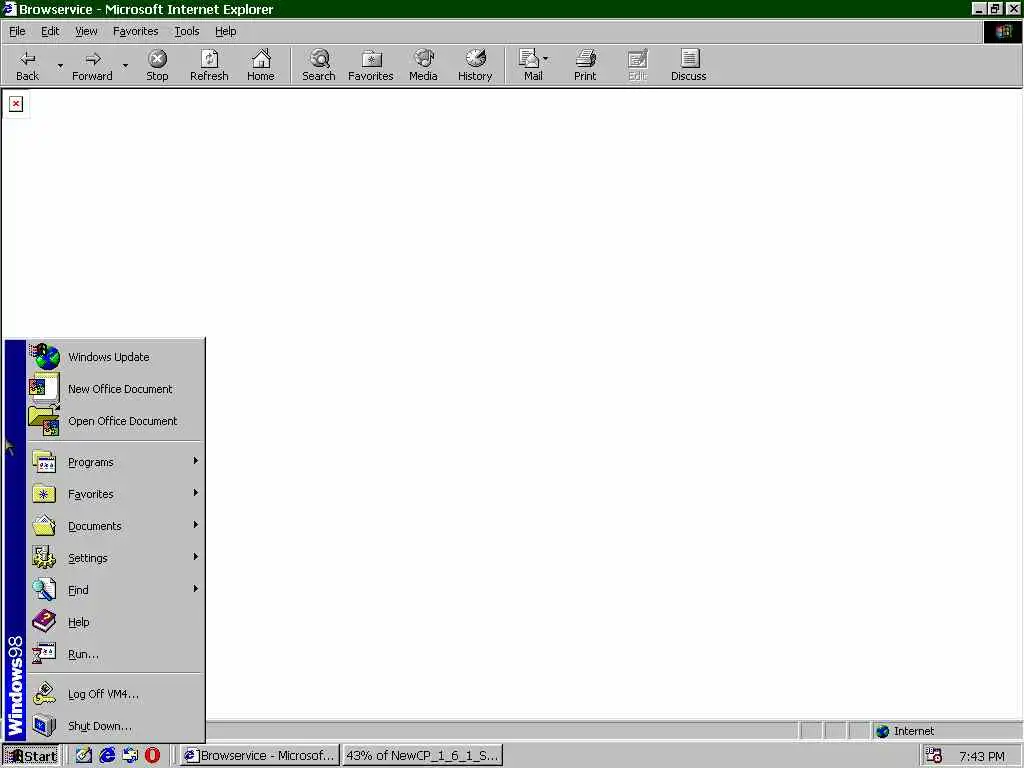Switch to 43% of NewCP download taskbar button

tap(422, 756)
